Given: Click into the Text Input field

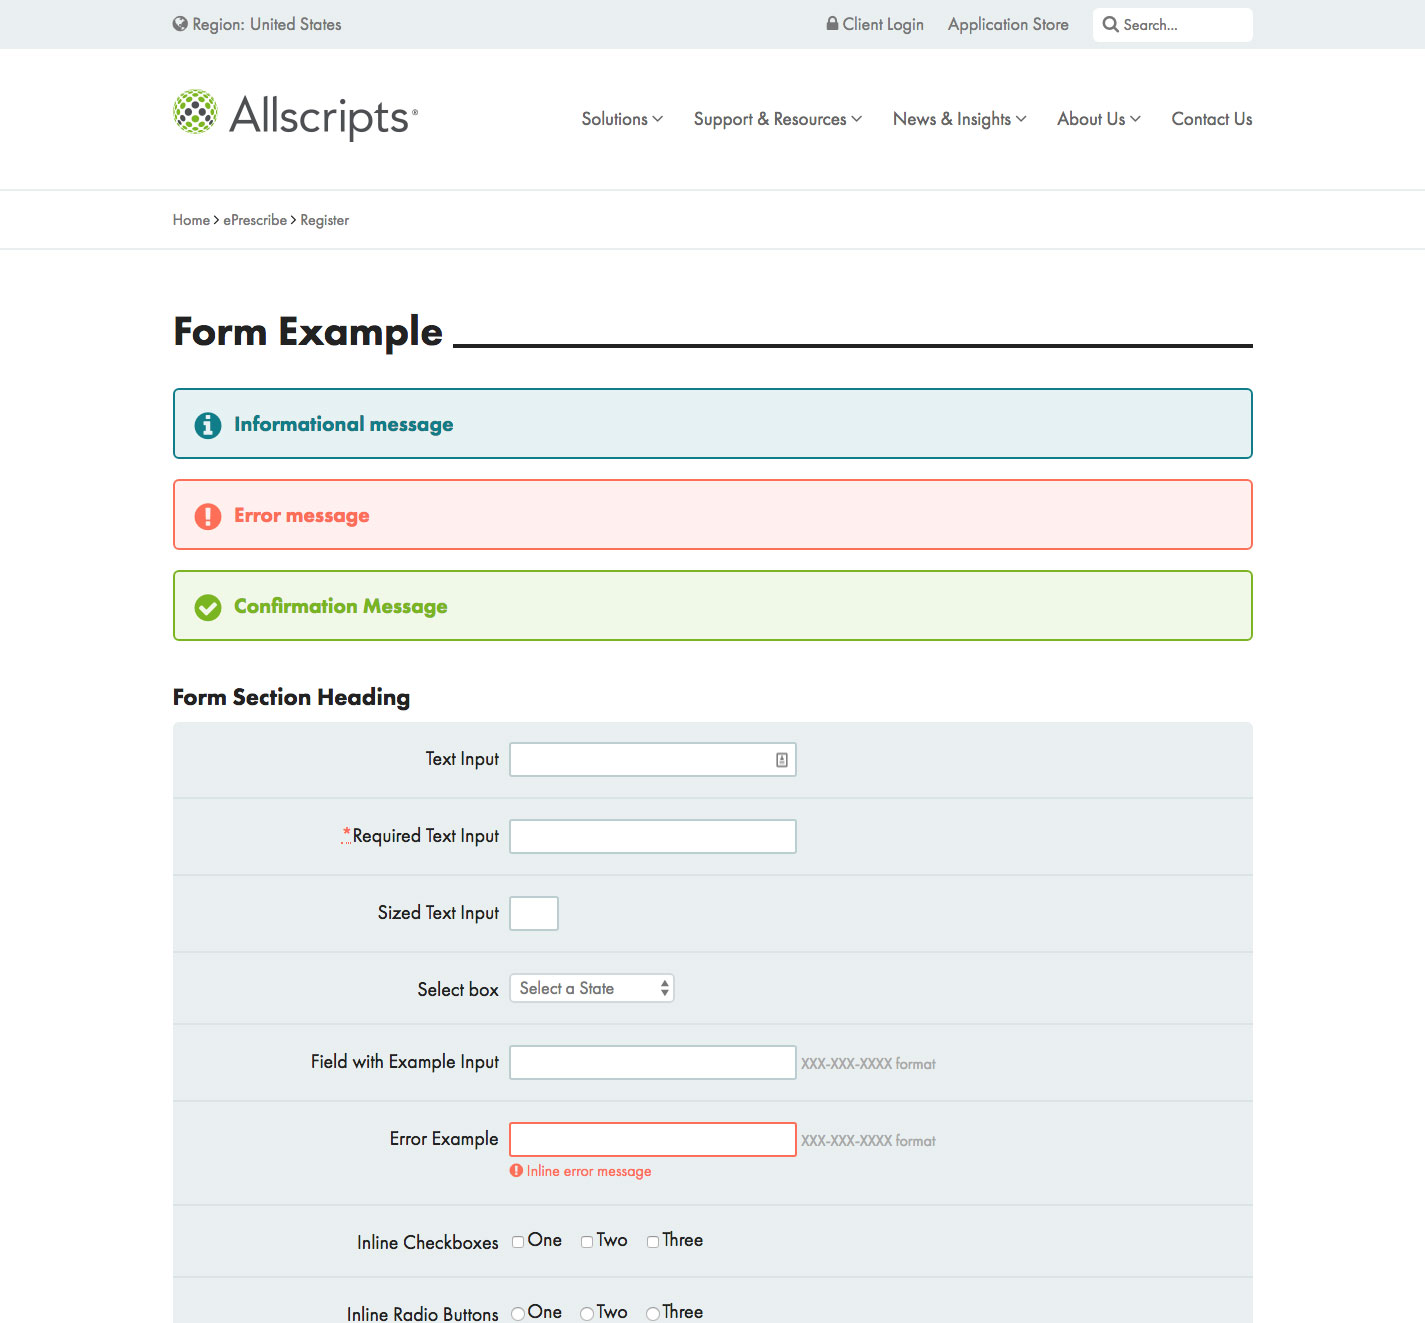Looking at the screenshot, I should coord(653,760).
